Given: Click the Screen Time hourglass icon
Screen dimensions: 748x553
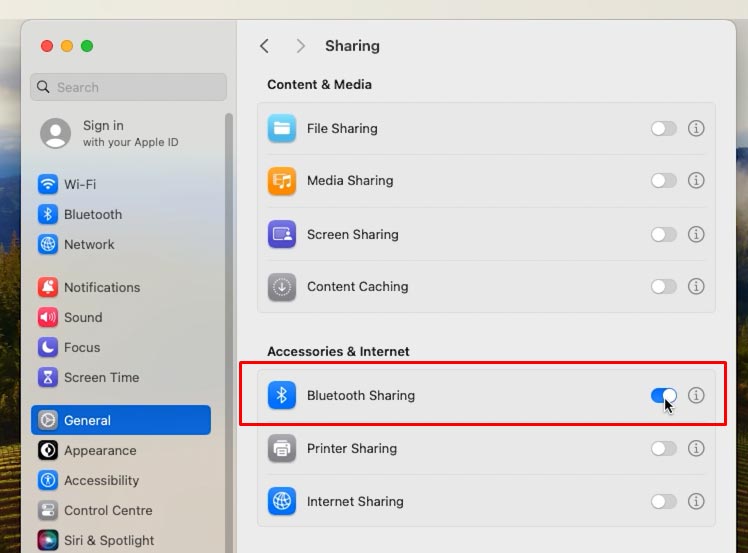Looking at the screenshot, I should (x=48, y=377).
